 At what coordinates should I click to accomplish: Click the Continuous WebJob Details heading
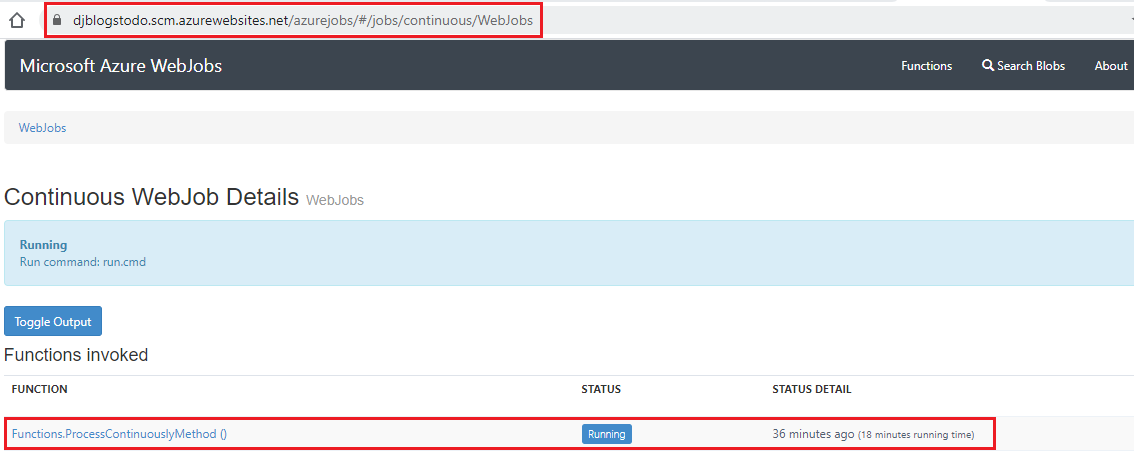click(x=151, y=197)
